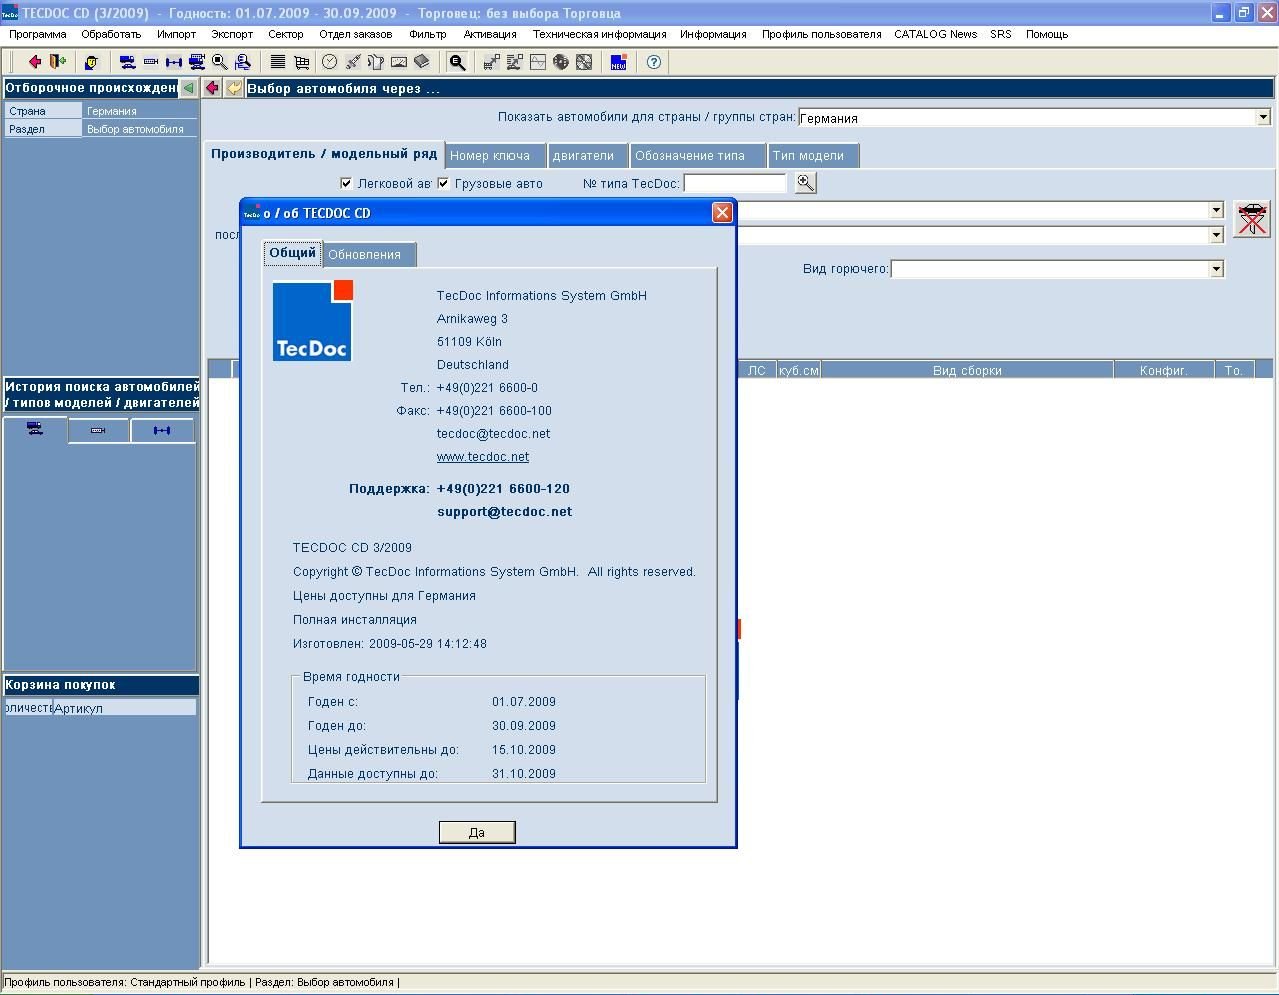Viewport: 1279px width, 995px height.
Task: Click the clock icon in toolbar
Action: coord(329,62)
